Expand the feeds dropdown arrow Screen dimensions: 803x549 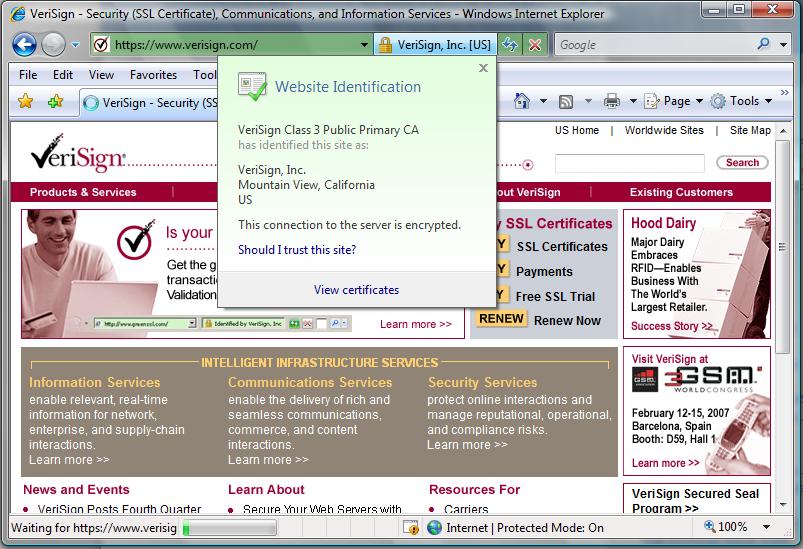588,101
